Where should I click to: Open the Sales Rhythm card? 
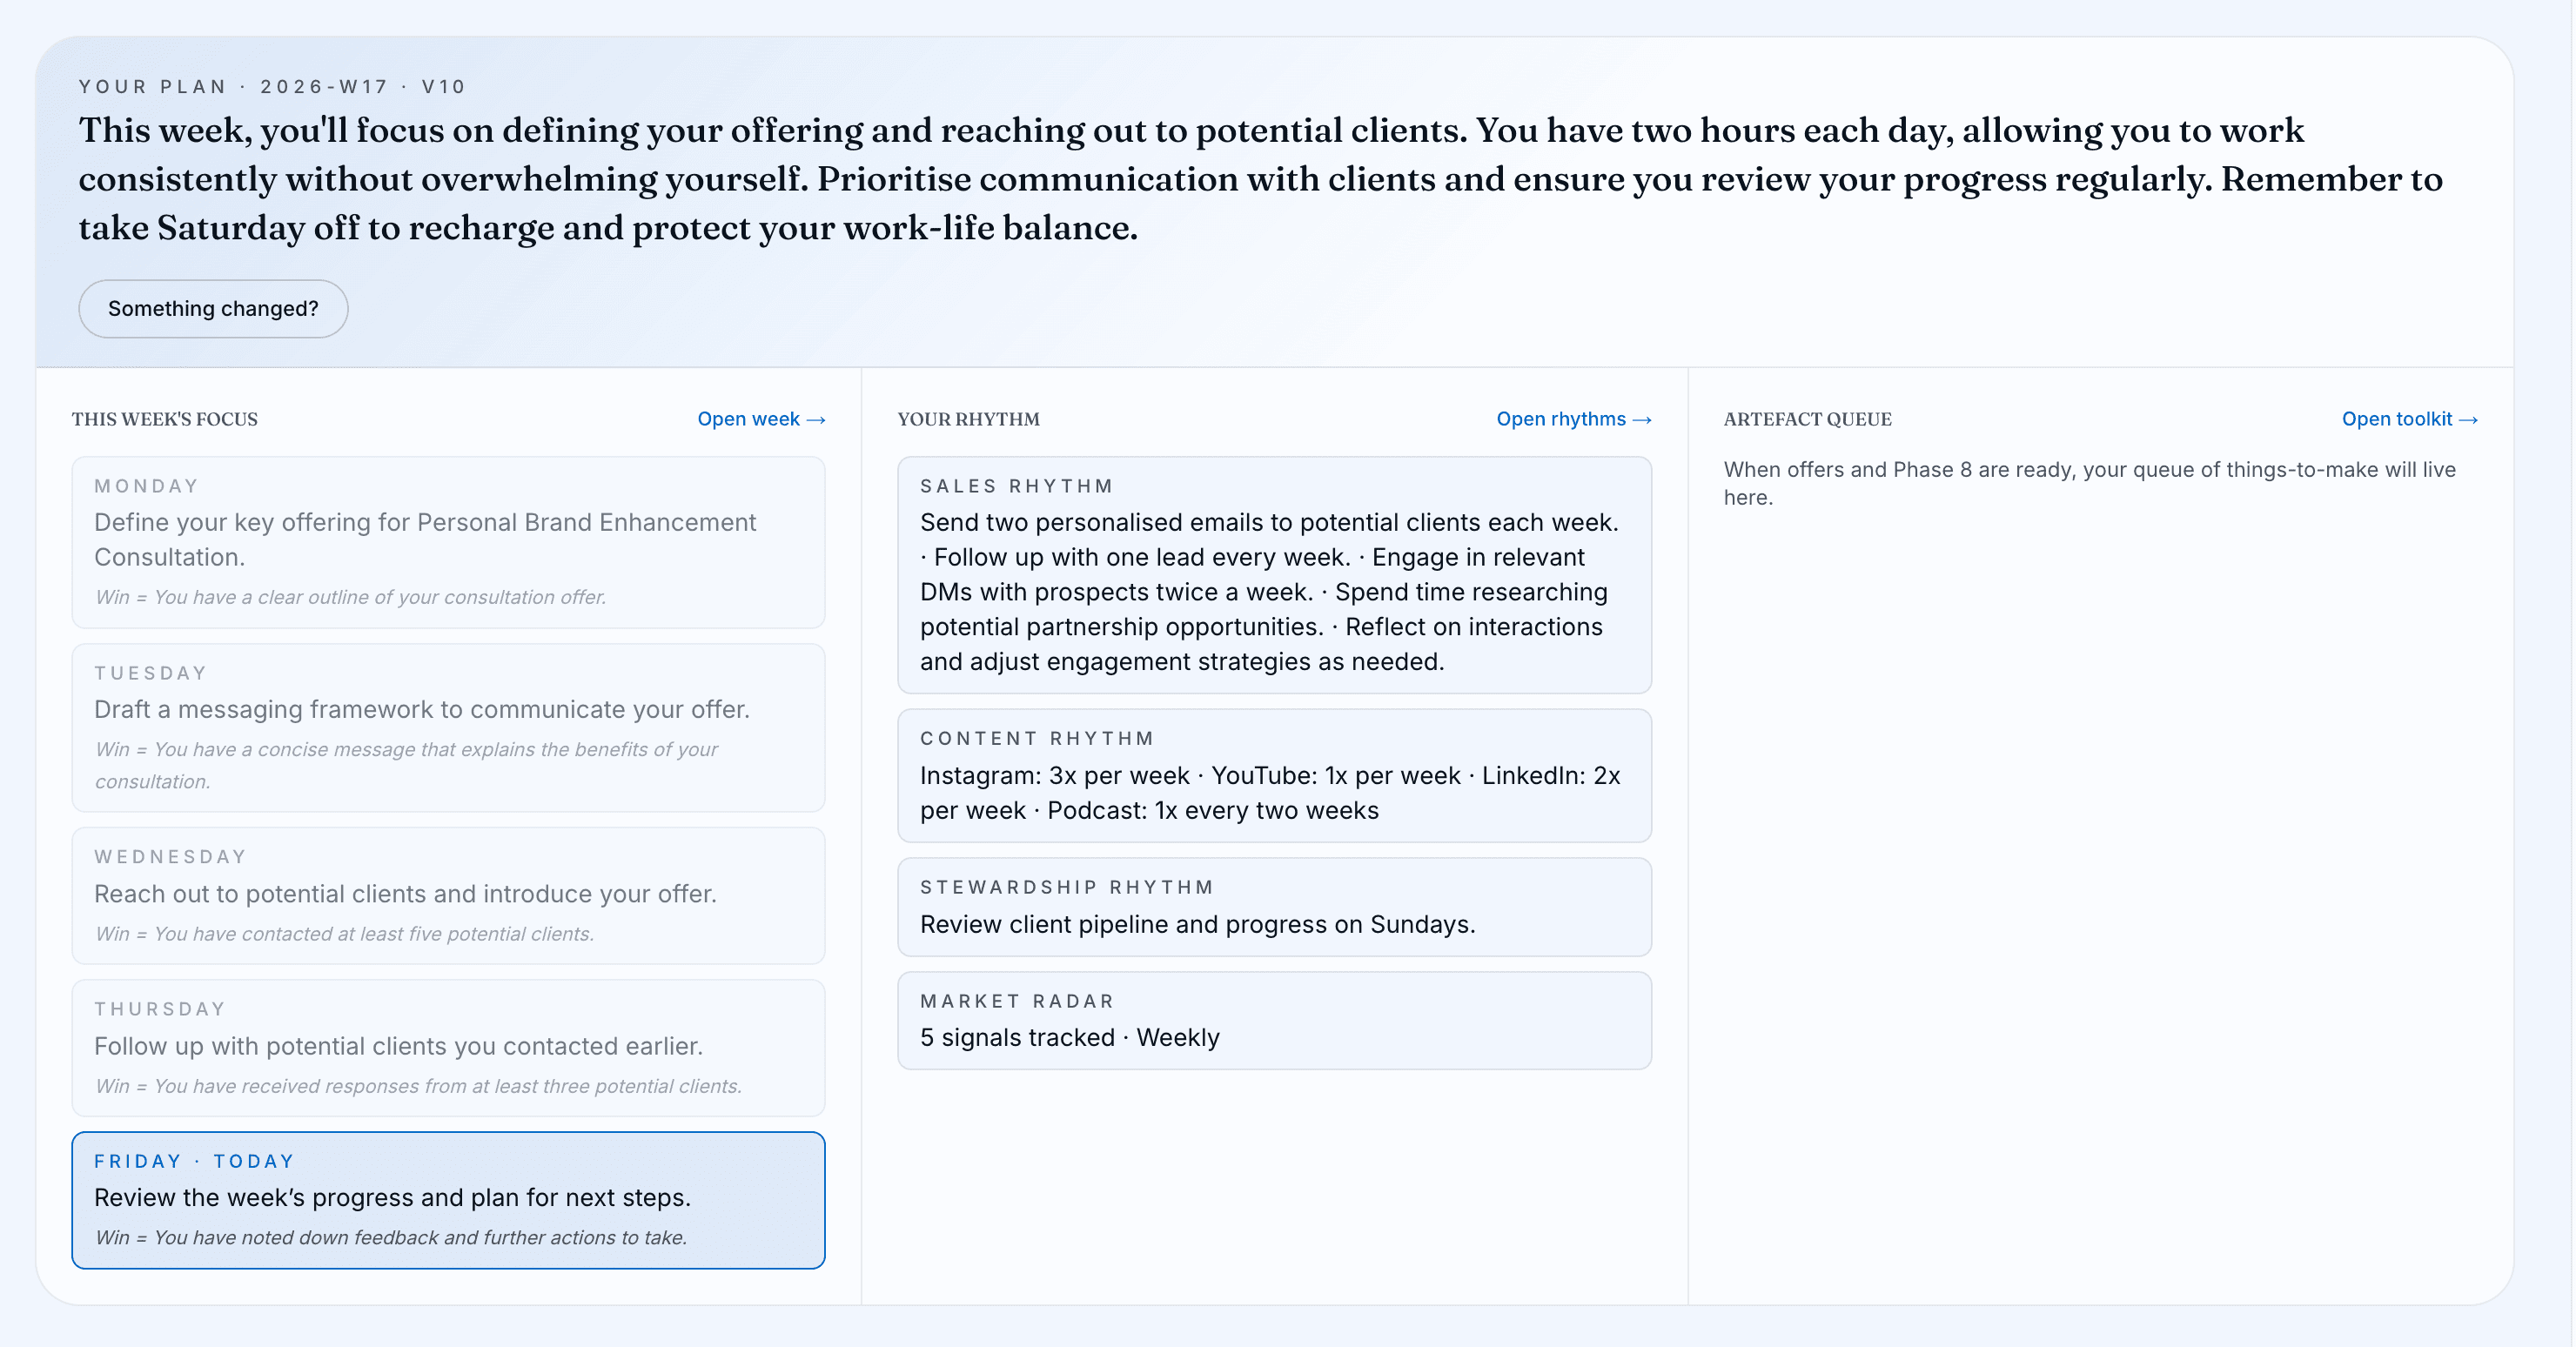[x=1274, y=575]
